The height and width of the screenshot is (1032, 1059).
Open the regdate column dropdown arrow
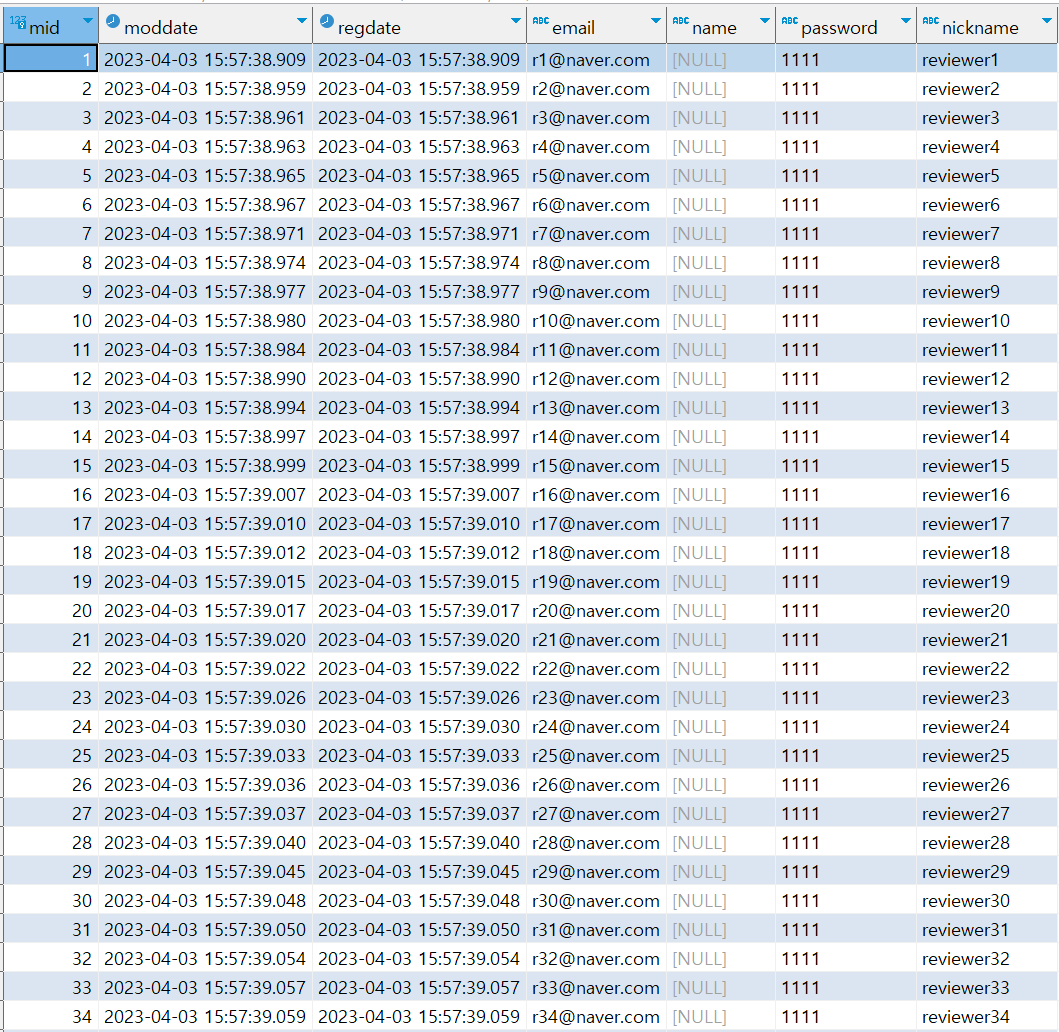coord(516,21)
